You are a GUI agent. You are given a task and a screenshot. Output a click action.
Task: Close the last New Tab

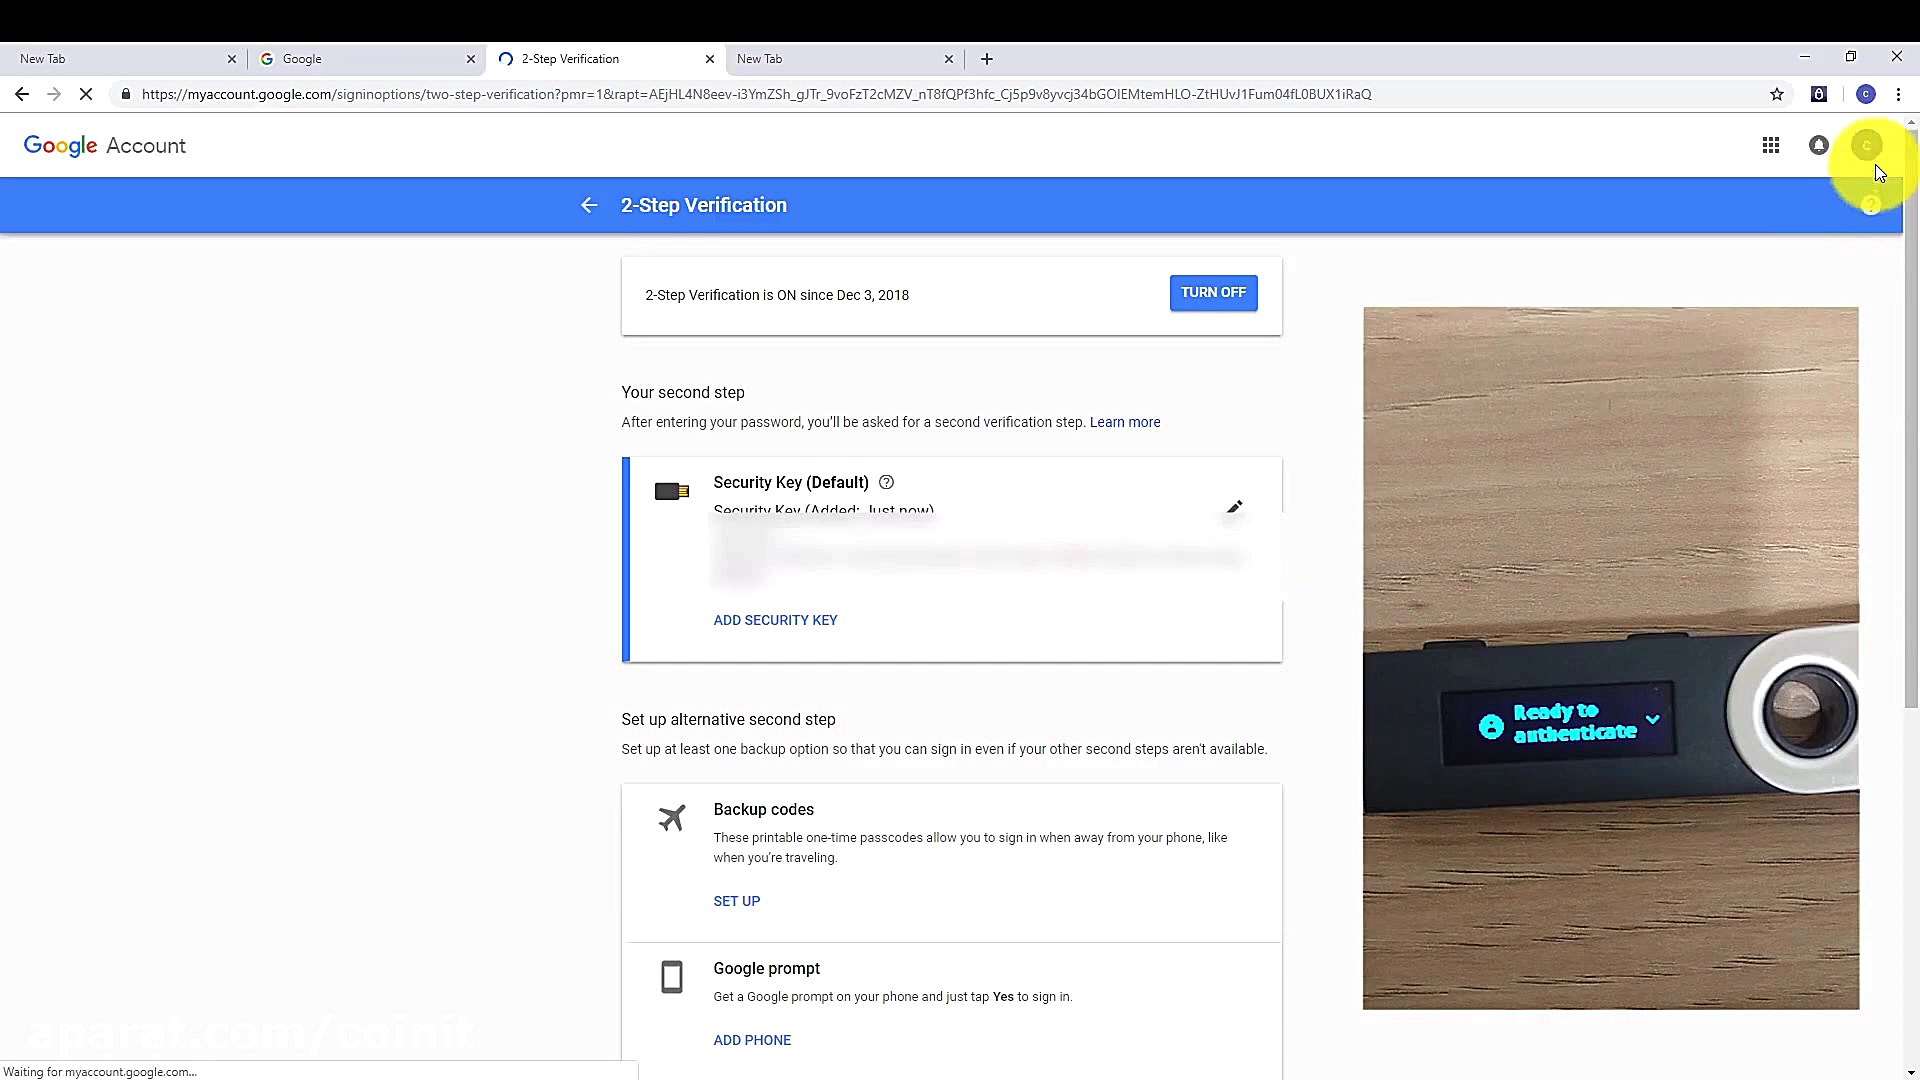tap(949, 59)
